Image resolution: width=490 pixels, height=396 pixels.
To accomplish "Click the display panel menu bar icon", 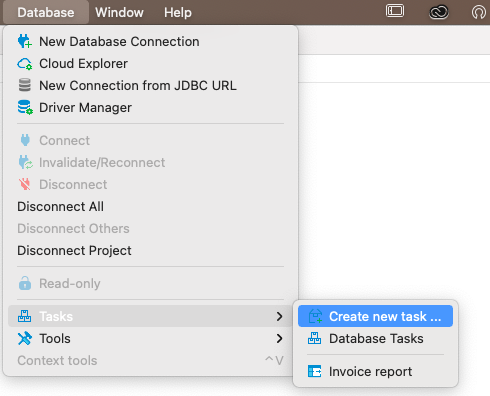I will [x=395, y=11].
